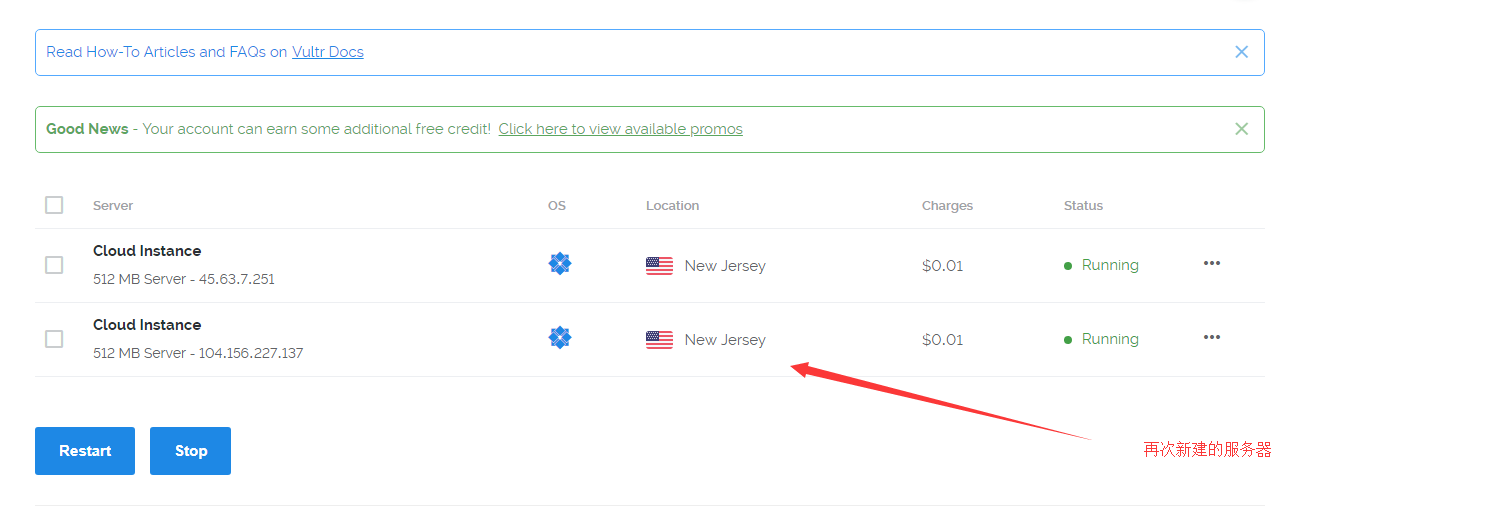Close the Good News promo banner
The height and width of the screenshot is (531, 1512).
(x=1241, y=129)
